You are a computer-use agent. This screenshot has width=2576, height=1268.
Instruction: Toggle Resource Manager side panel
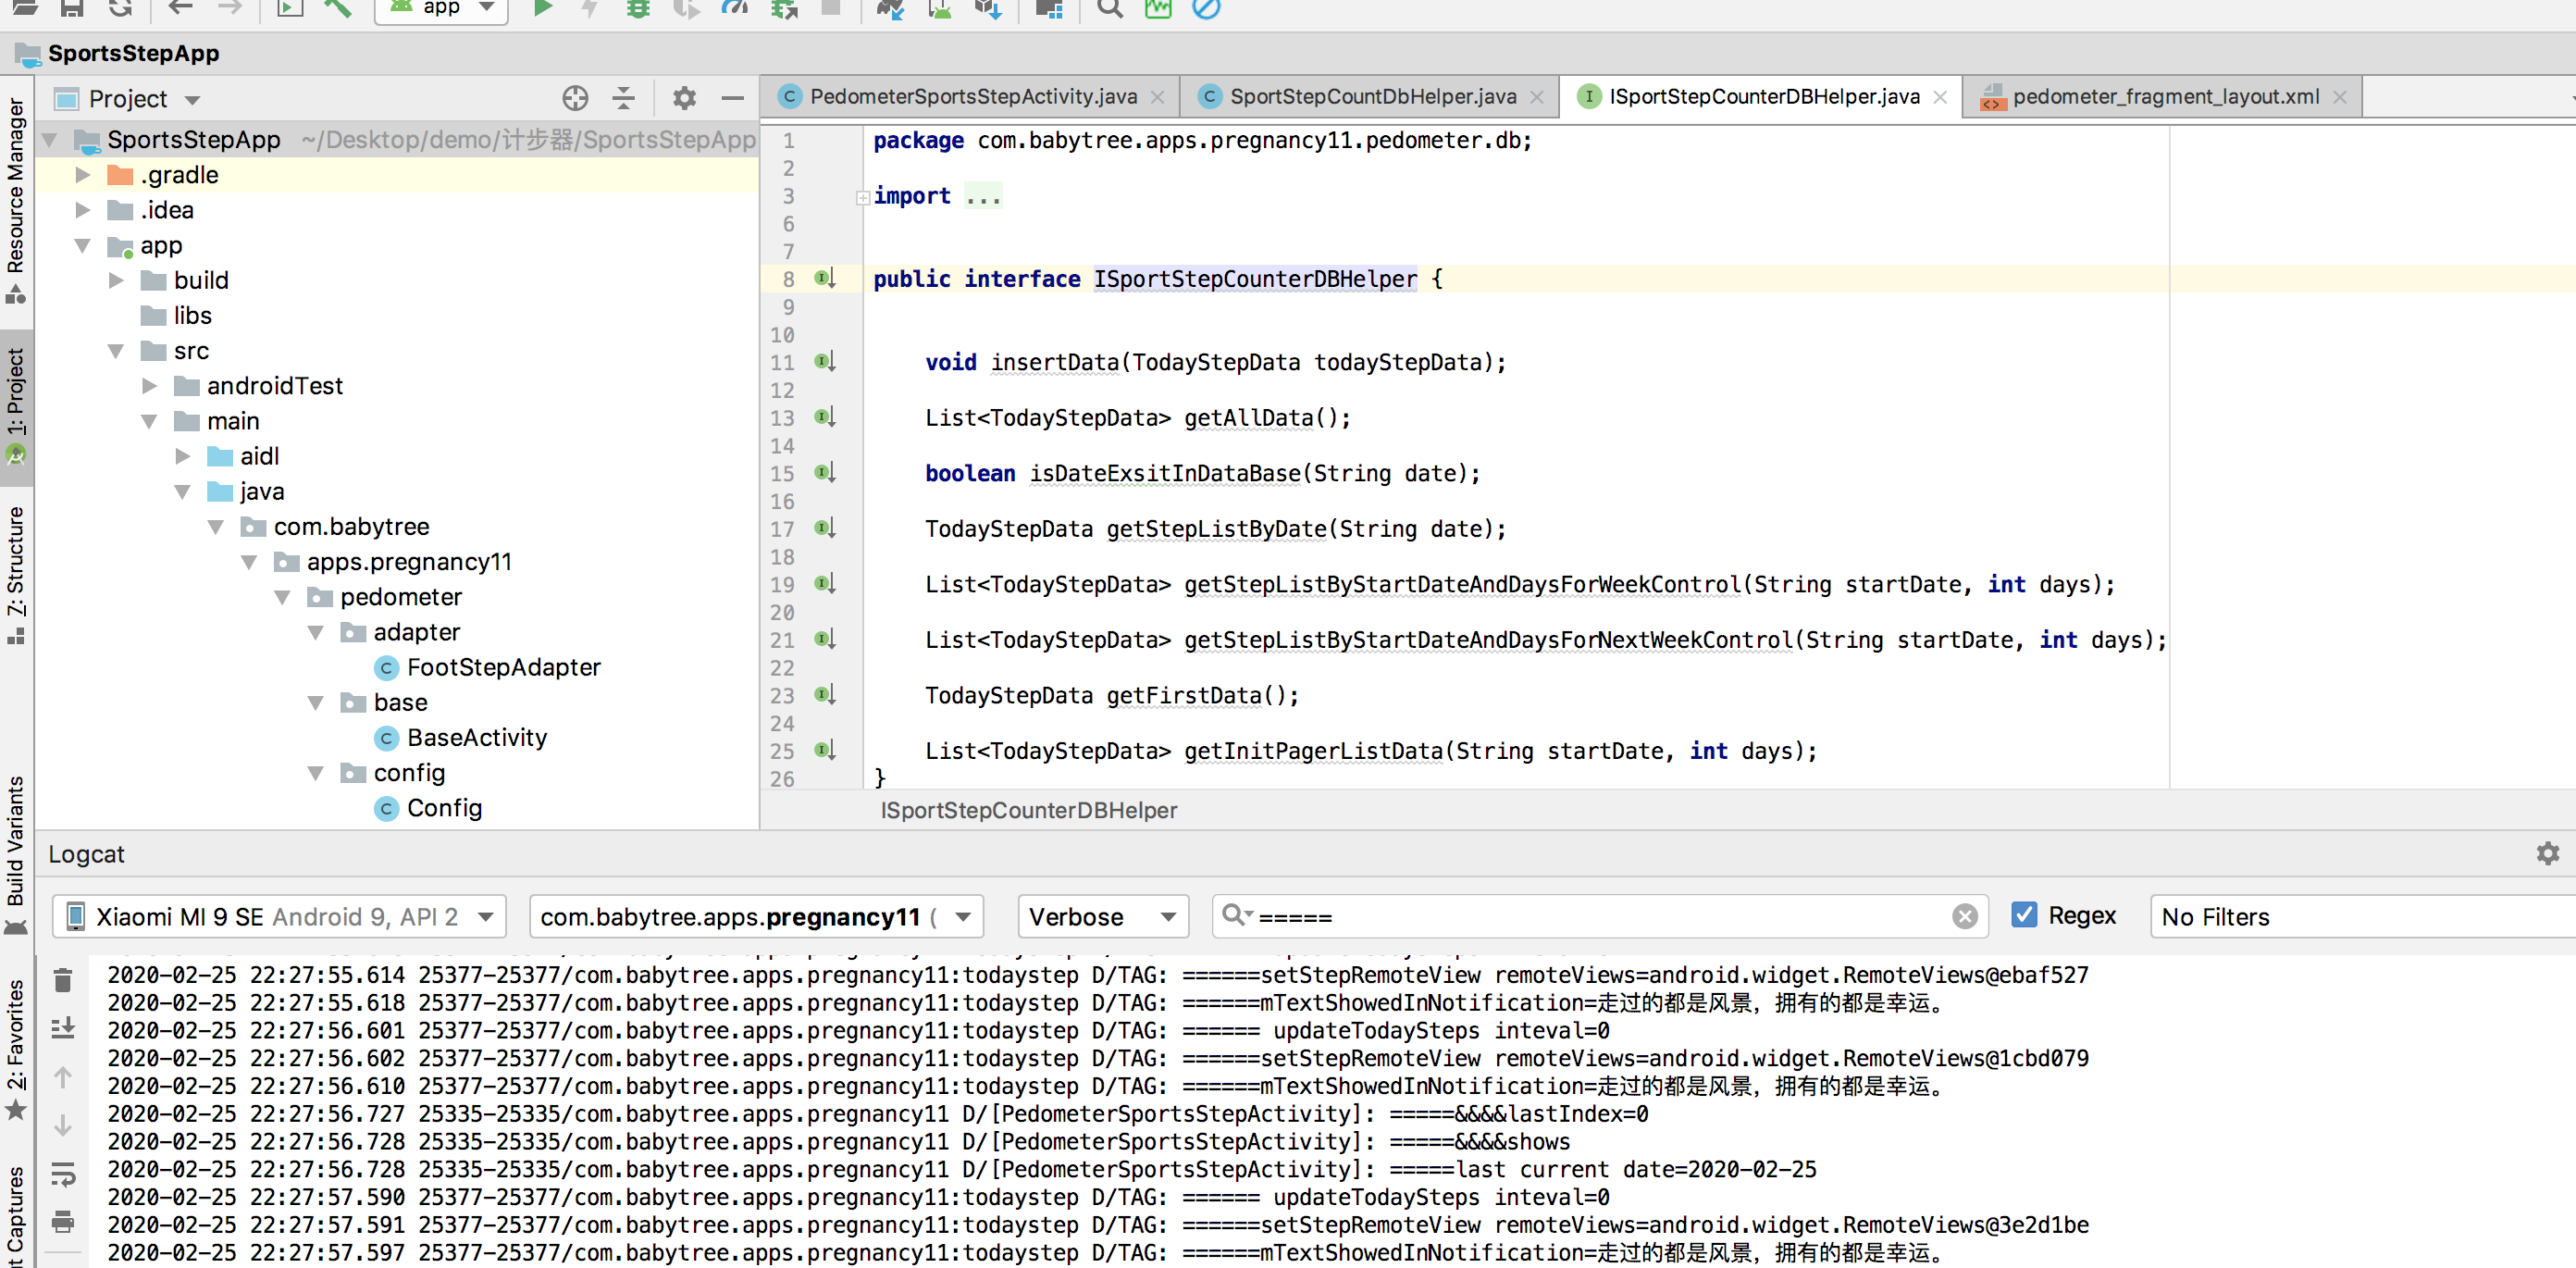16,200
